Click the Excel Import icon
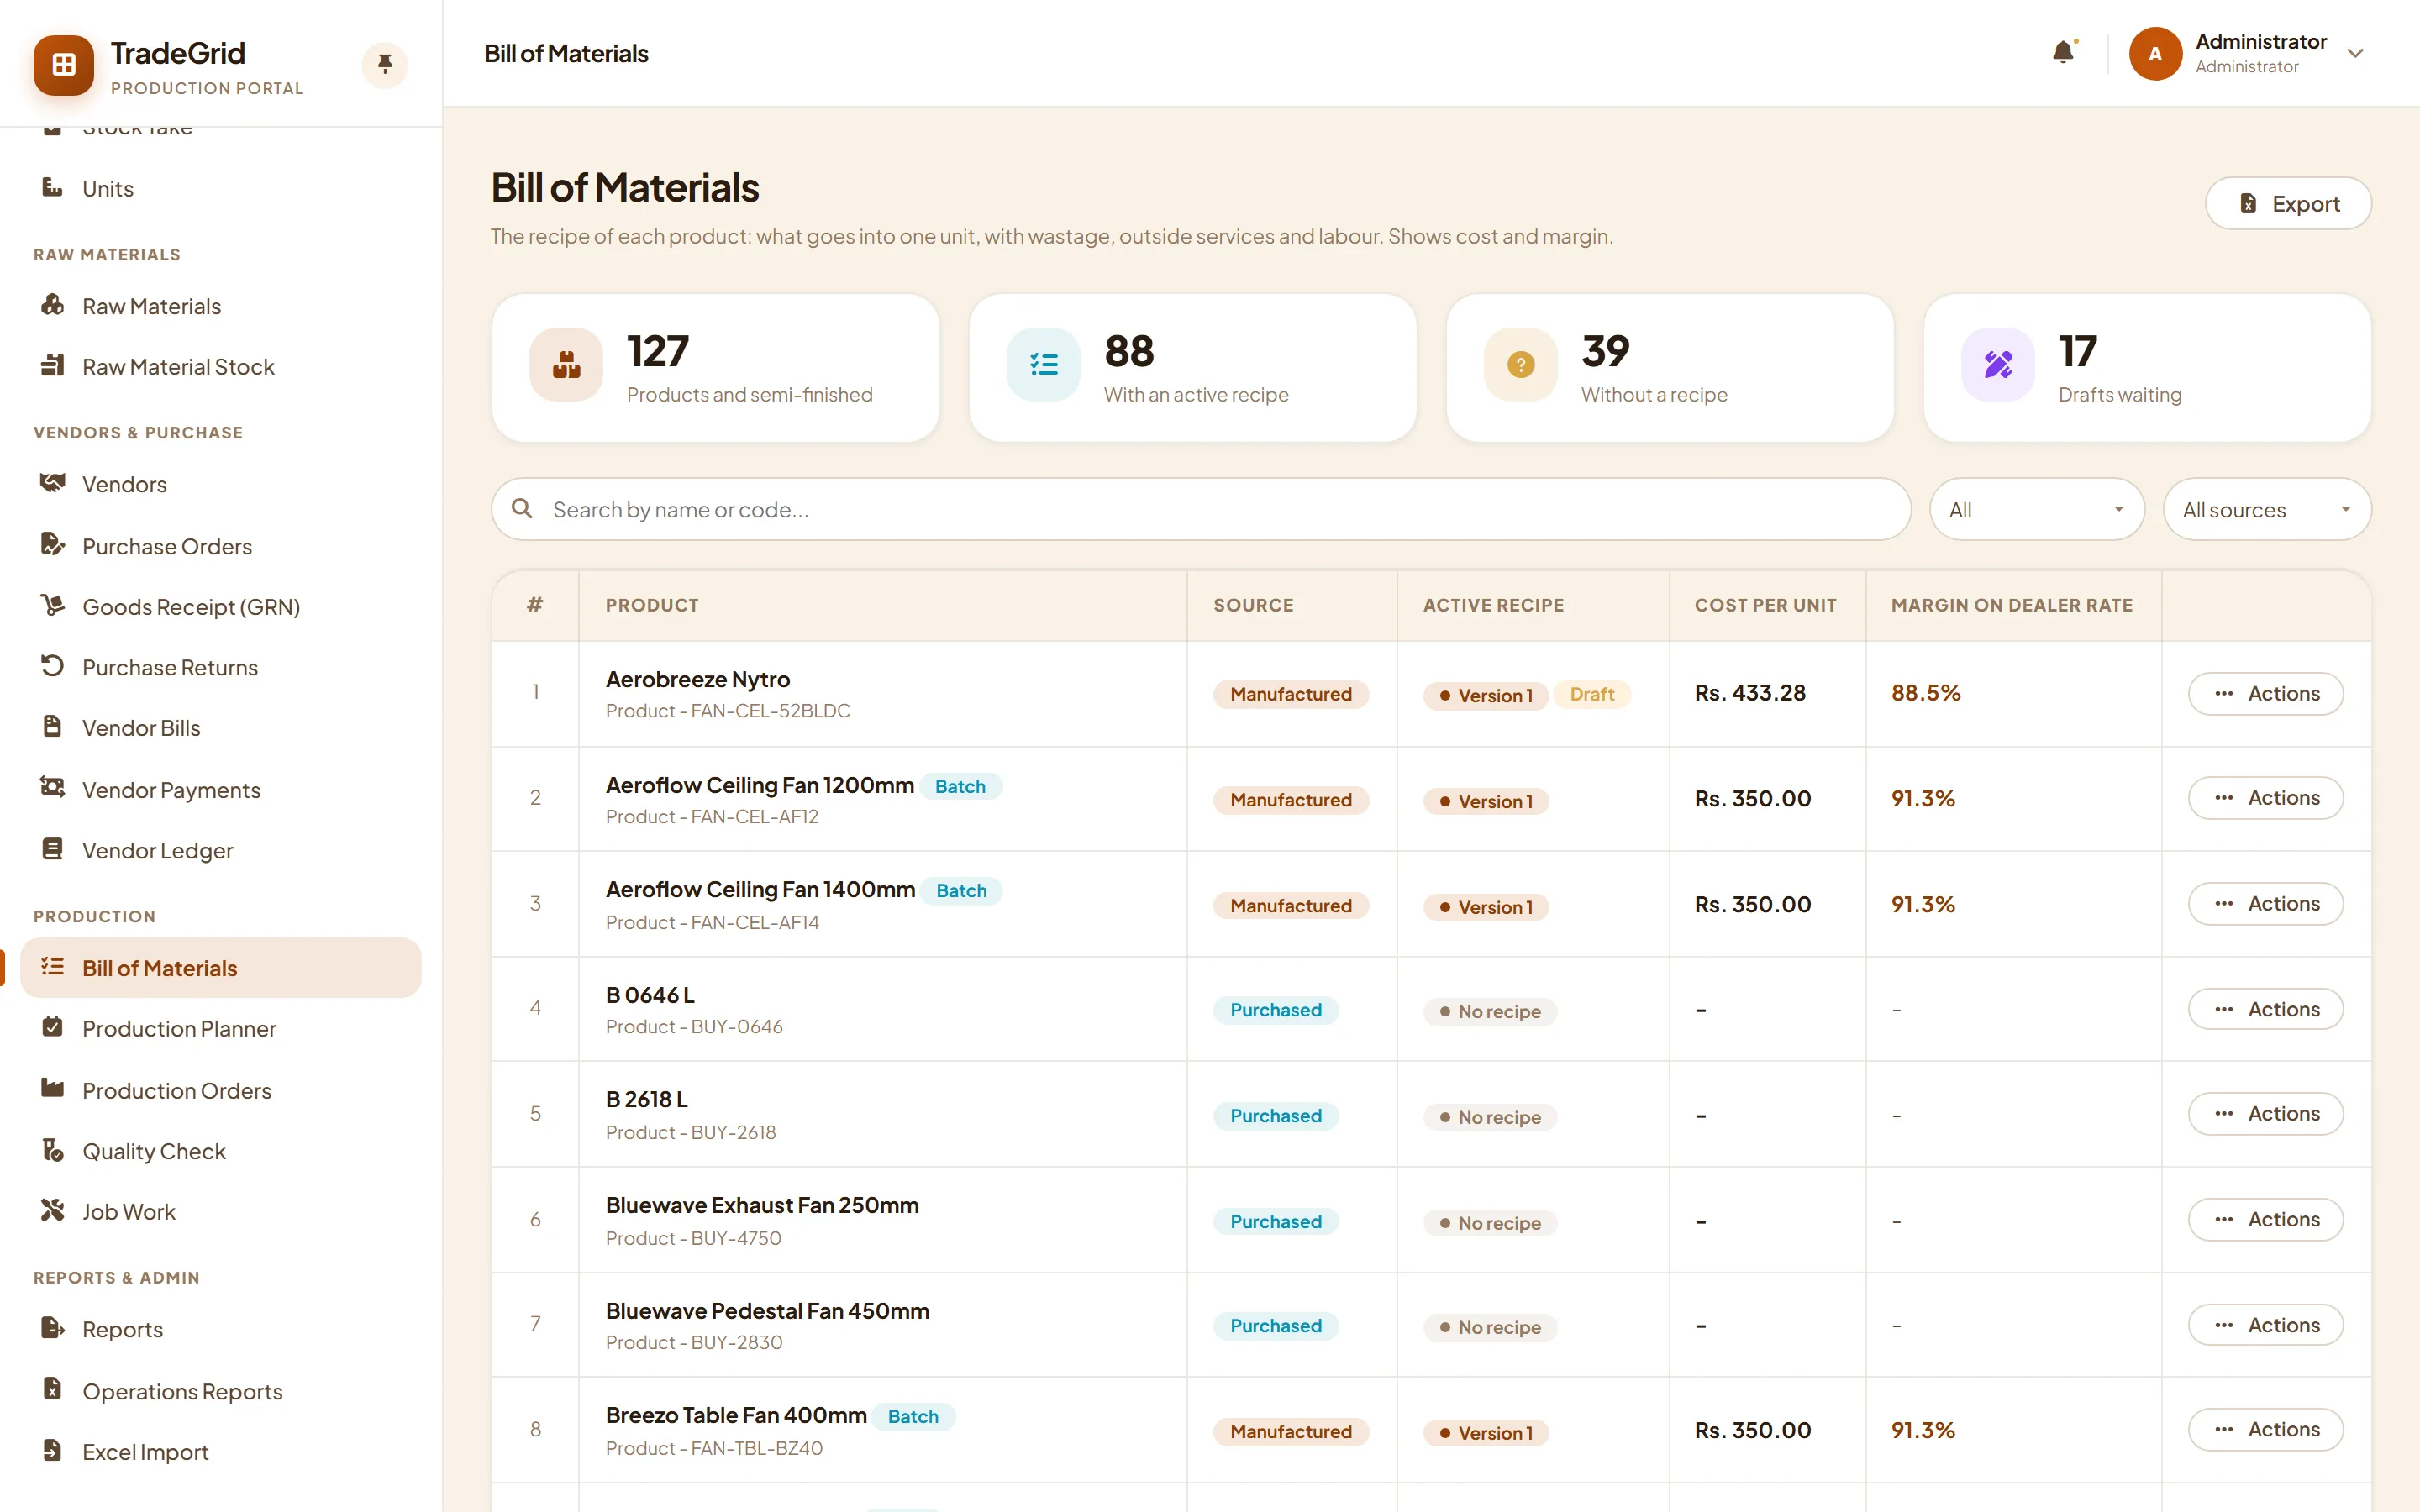2420x1512 pixels. (52, 1451)
